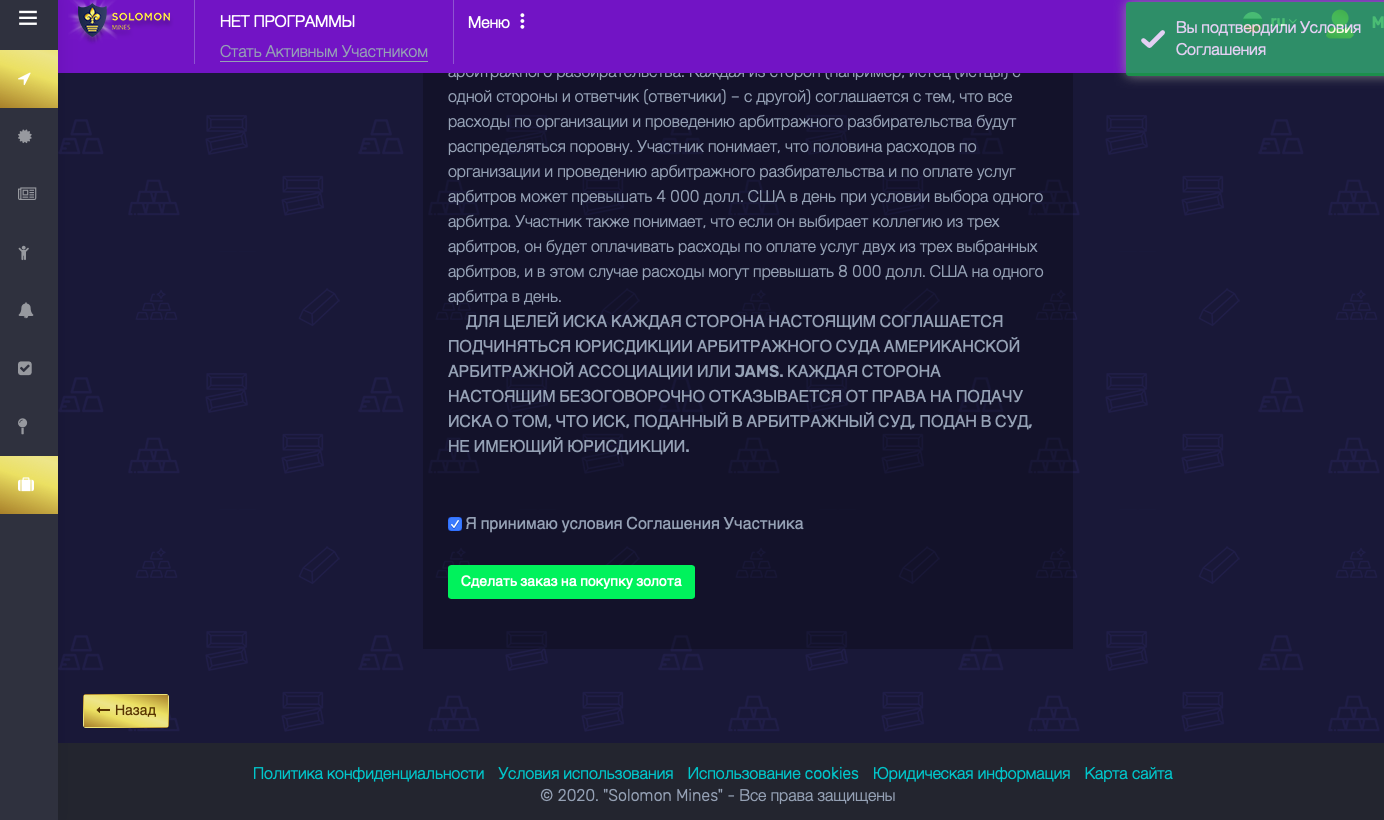Click the person figure sidebar icon
The height and width of the screenshot is (820, 1384).
click(26, 252)
